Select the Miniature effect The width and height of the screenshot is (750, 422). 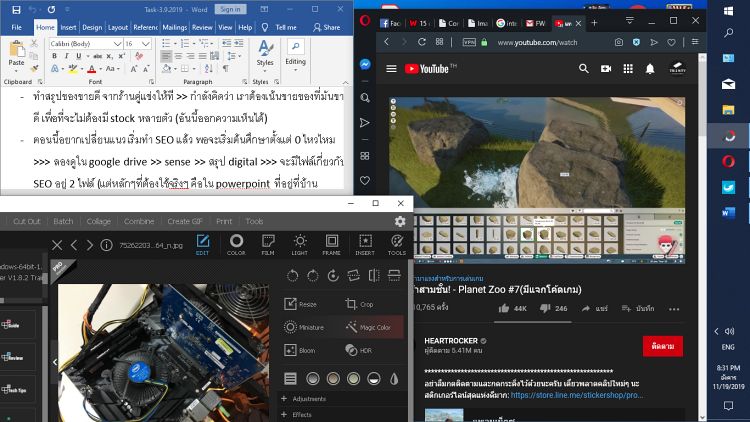coord(304,327)
